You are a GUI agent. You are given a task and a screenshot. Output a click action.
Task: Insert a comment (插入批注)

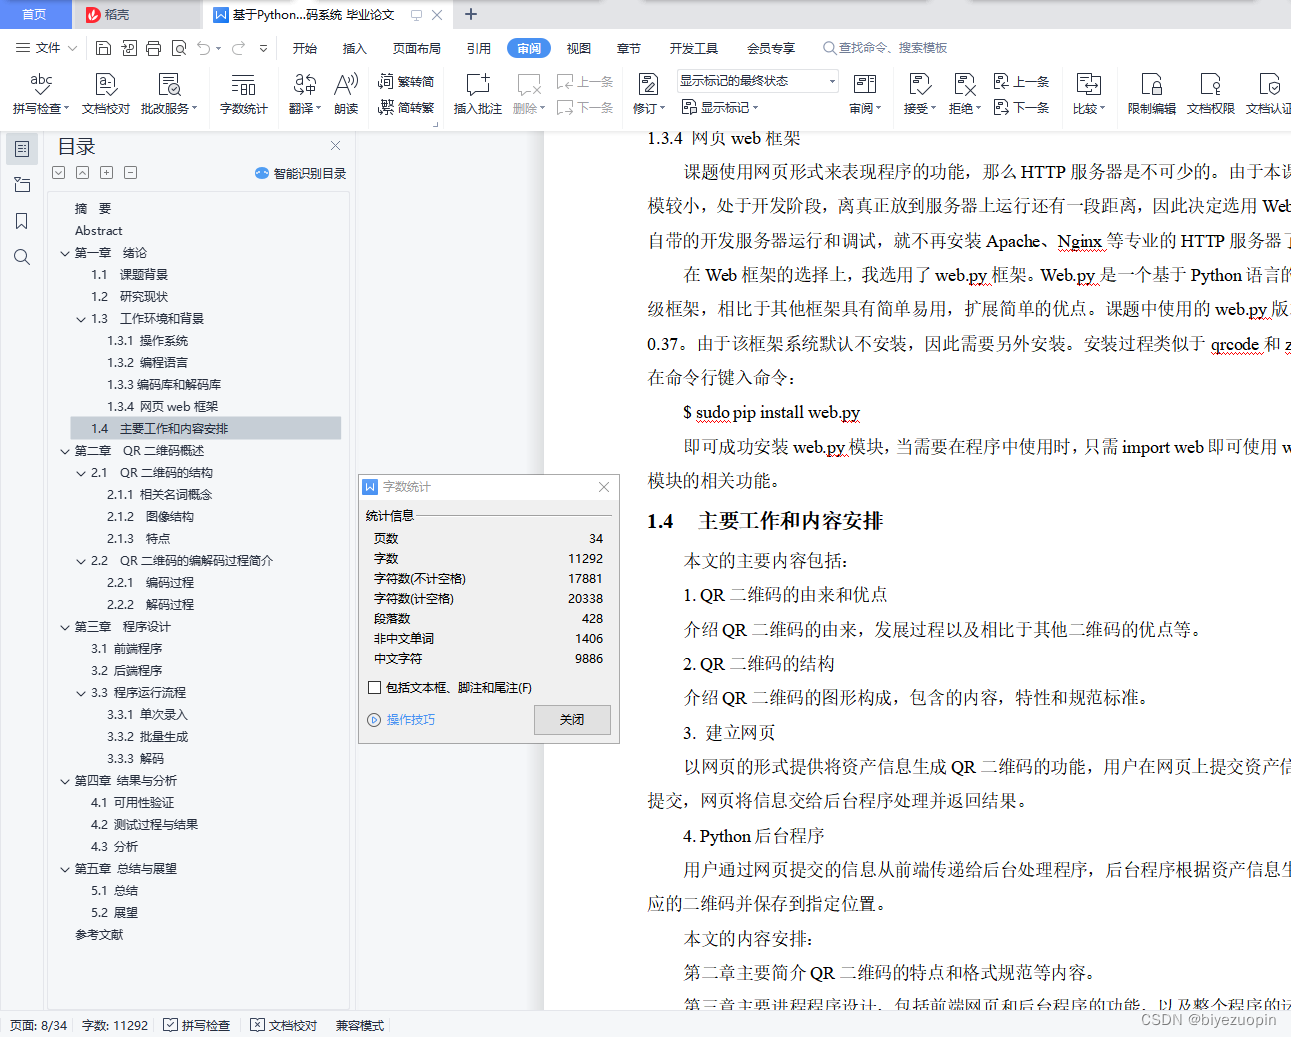coord(477,93)
